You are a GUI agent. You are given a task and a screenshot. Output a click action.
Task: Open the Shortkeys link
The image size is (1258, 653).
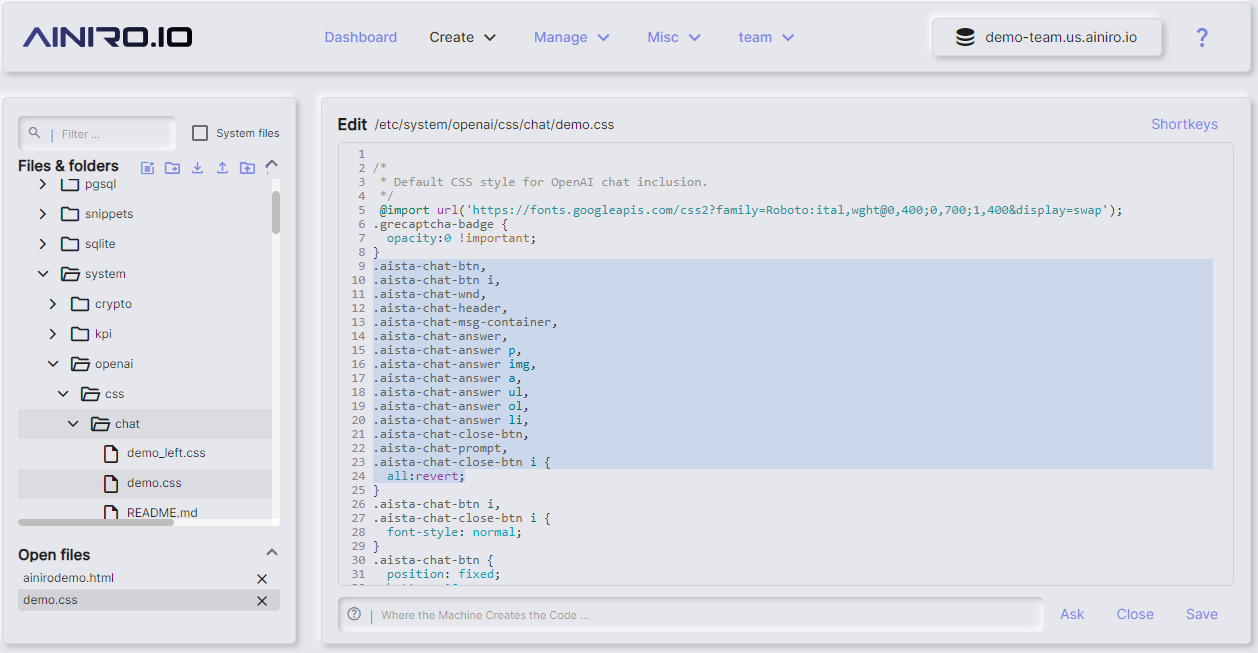click(x=1184, y=124)
